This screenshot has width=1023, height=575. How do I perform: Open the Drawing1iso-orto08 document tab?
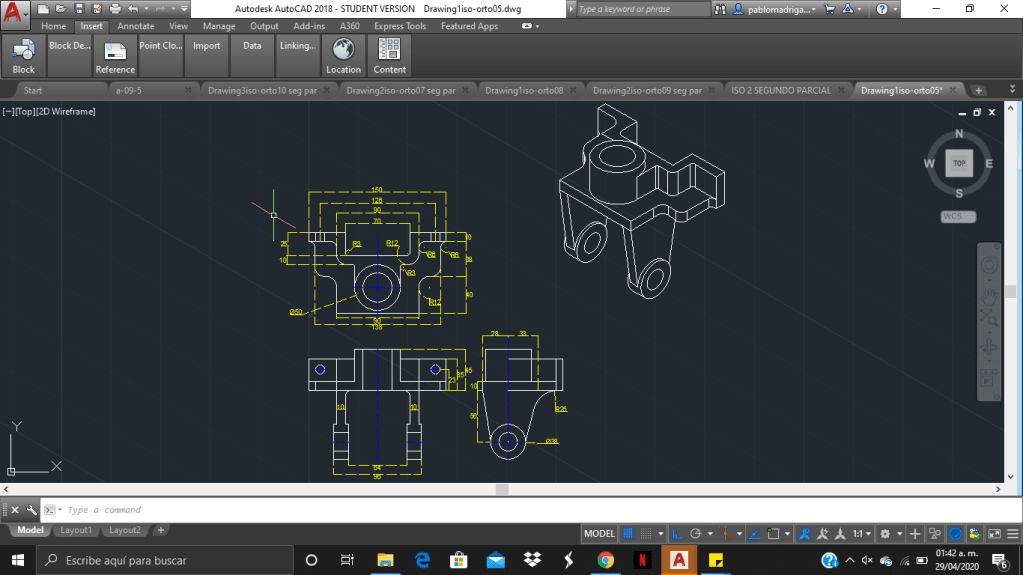click(x=524, y=90)
